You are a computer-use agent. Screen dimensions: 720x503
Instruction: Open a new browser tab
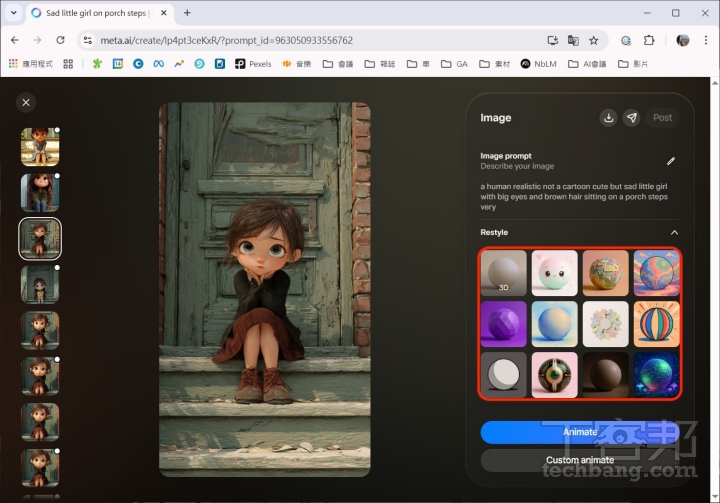pos(187,13)
